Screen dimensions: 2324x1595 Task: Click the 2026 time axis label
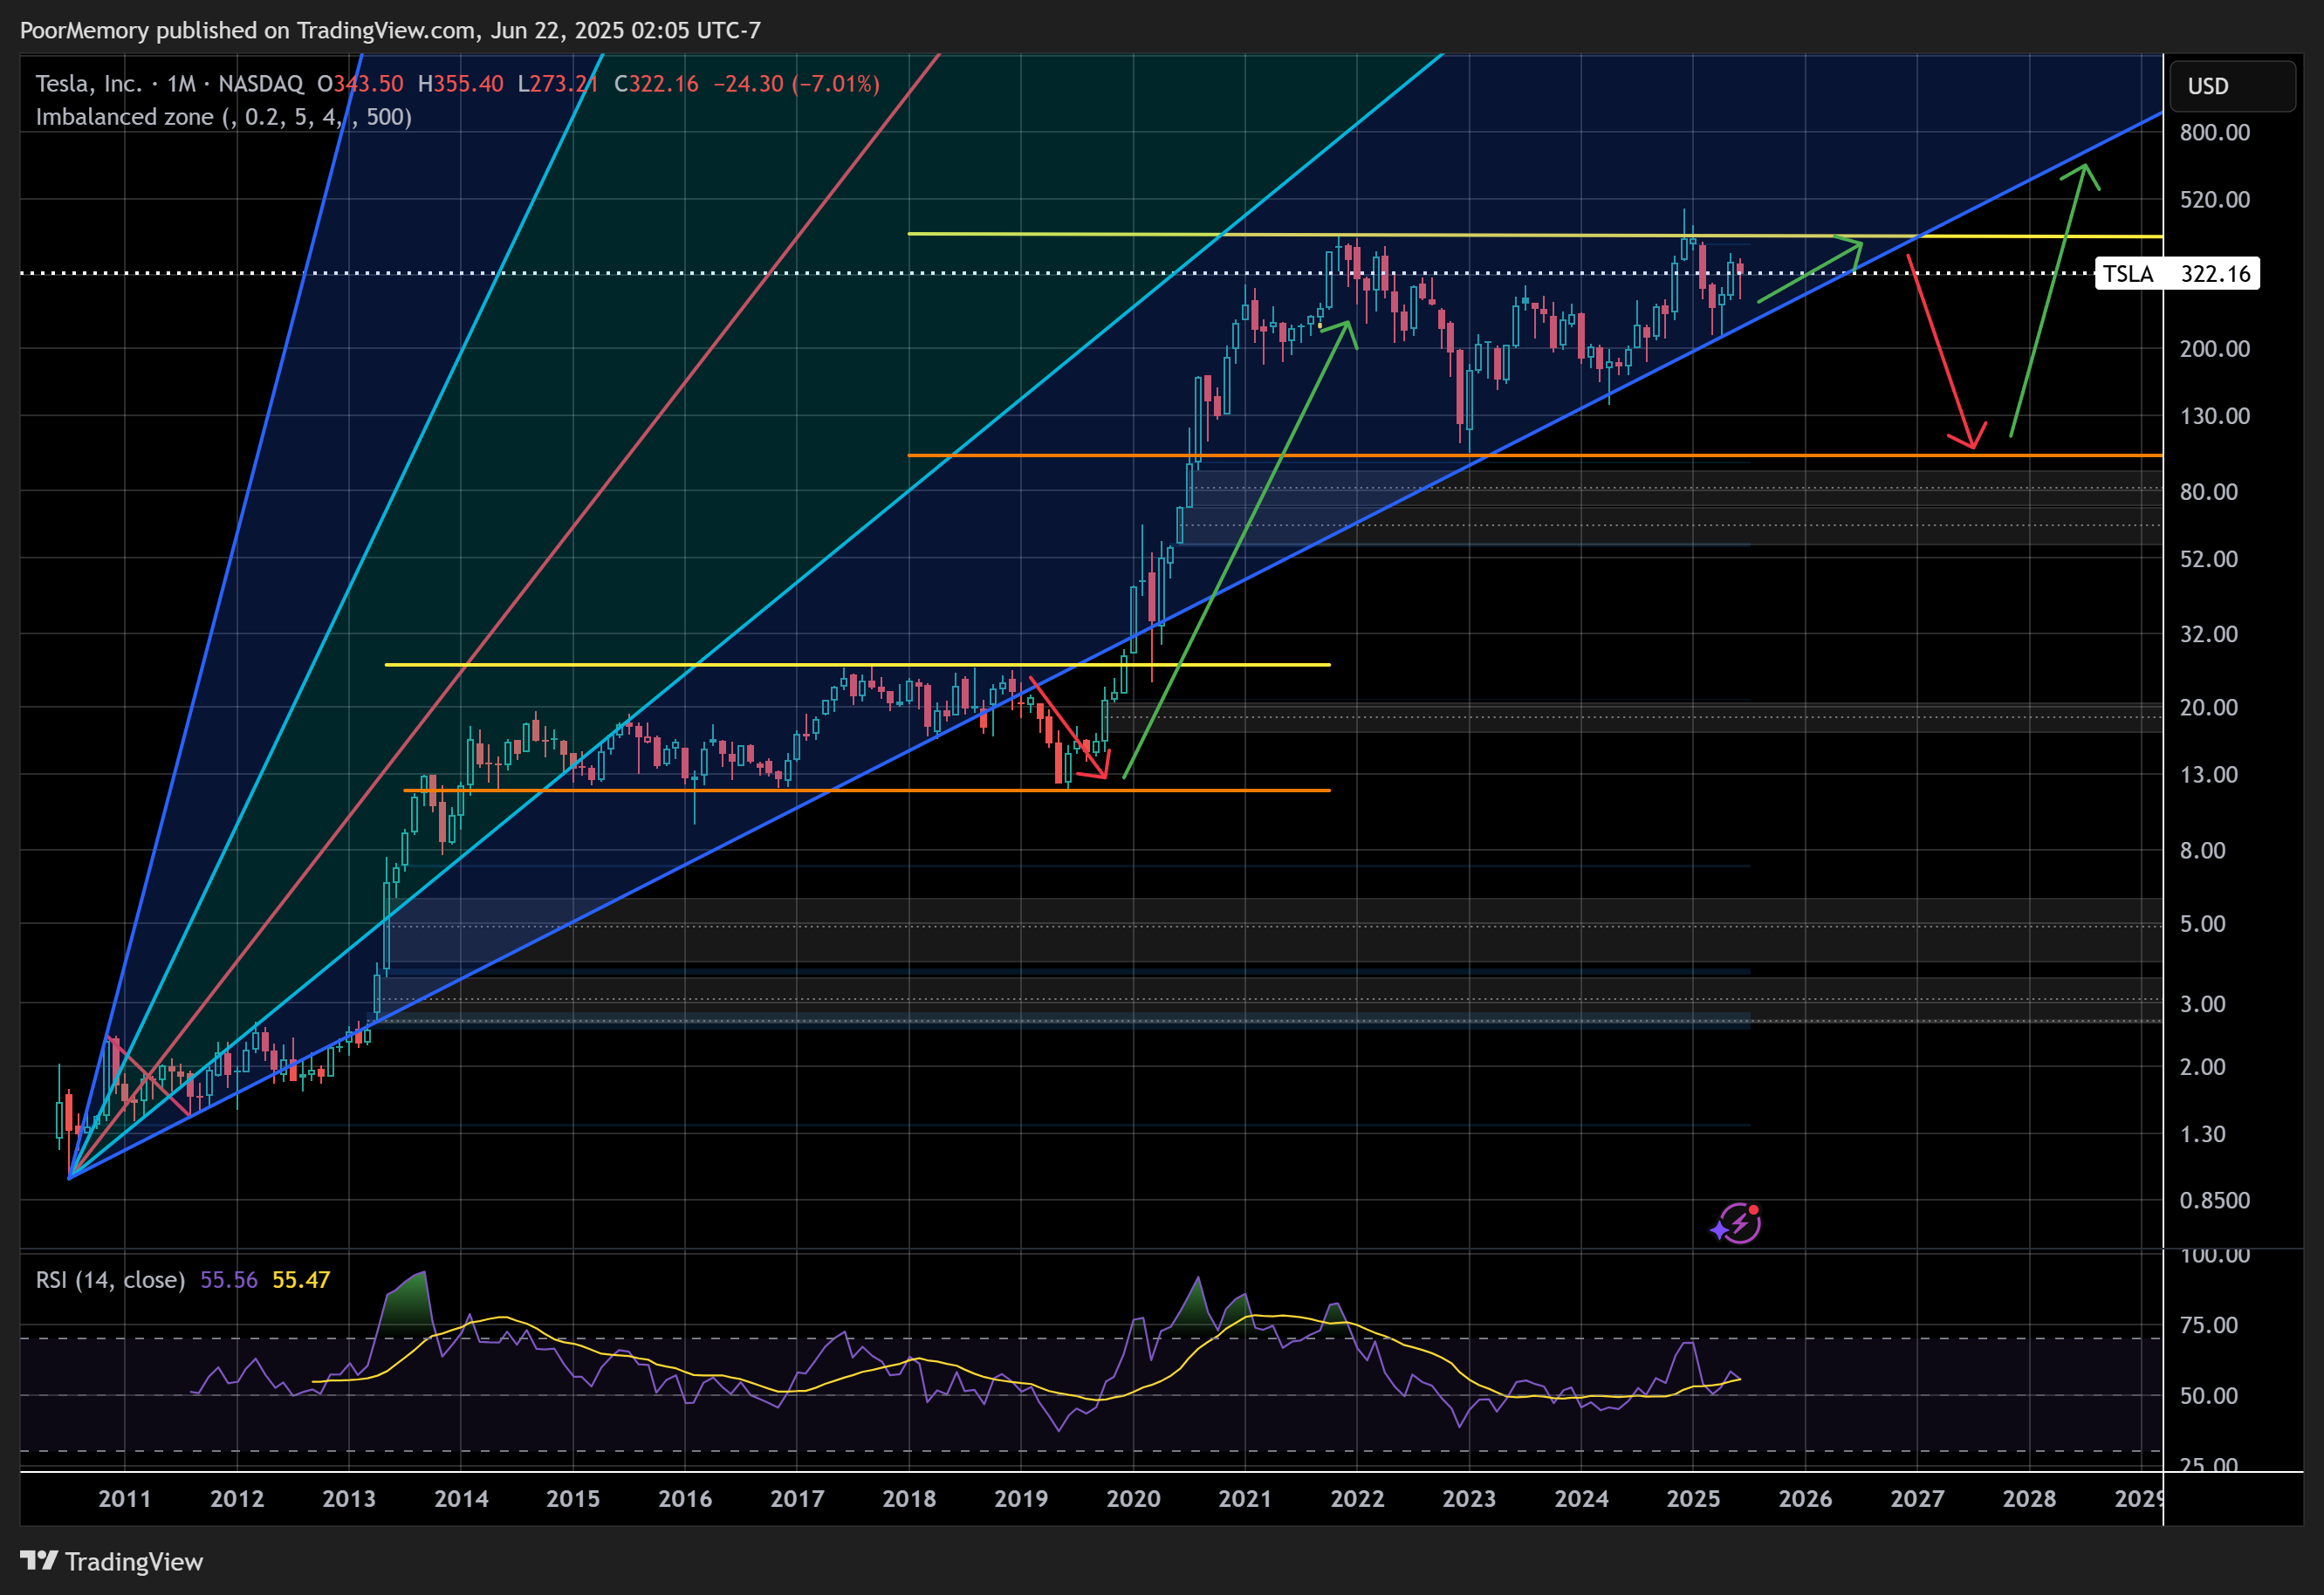tap(1805, 1499)
